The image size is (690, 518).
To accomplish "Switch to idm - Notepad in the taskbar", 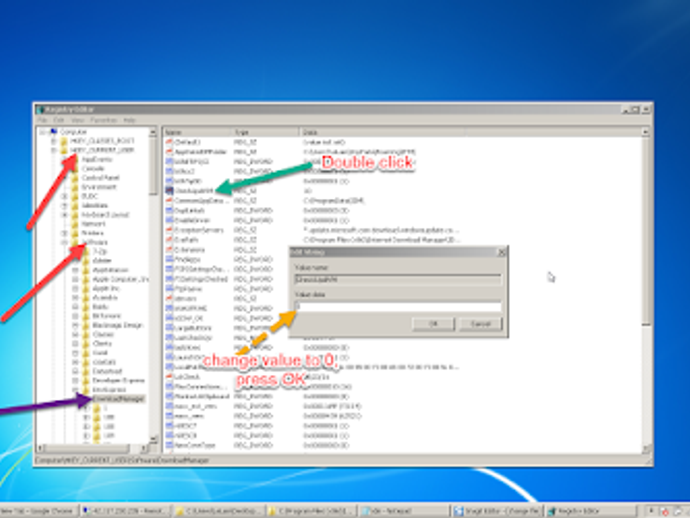I will (x=403, y=511).
